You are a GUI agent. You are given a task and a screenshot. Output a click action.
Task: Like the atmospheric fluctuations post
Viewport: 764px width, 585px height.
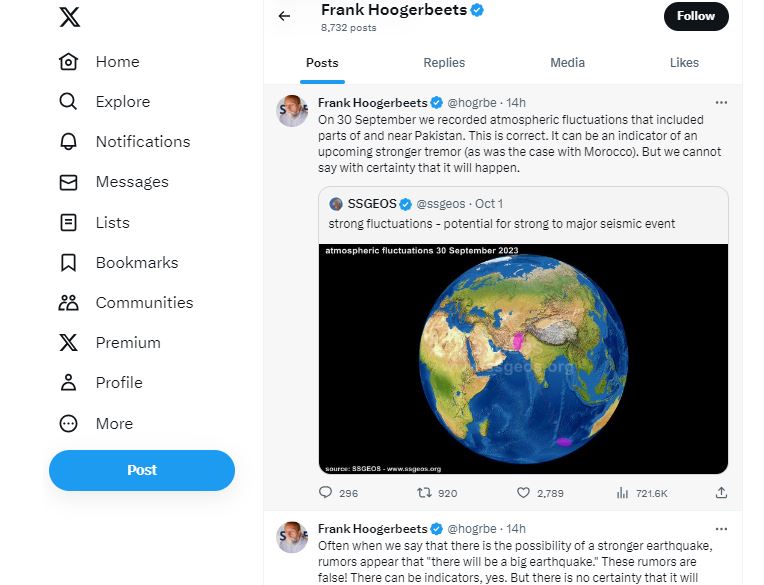click(x=523, y=493)
